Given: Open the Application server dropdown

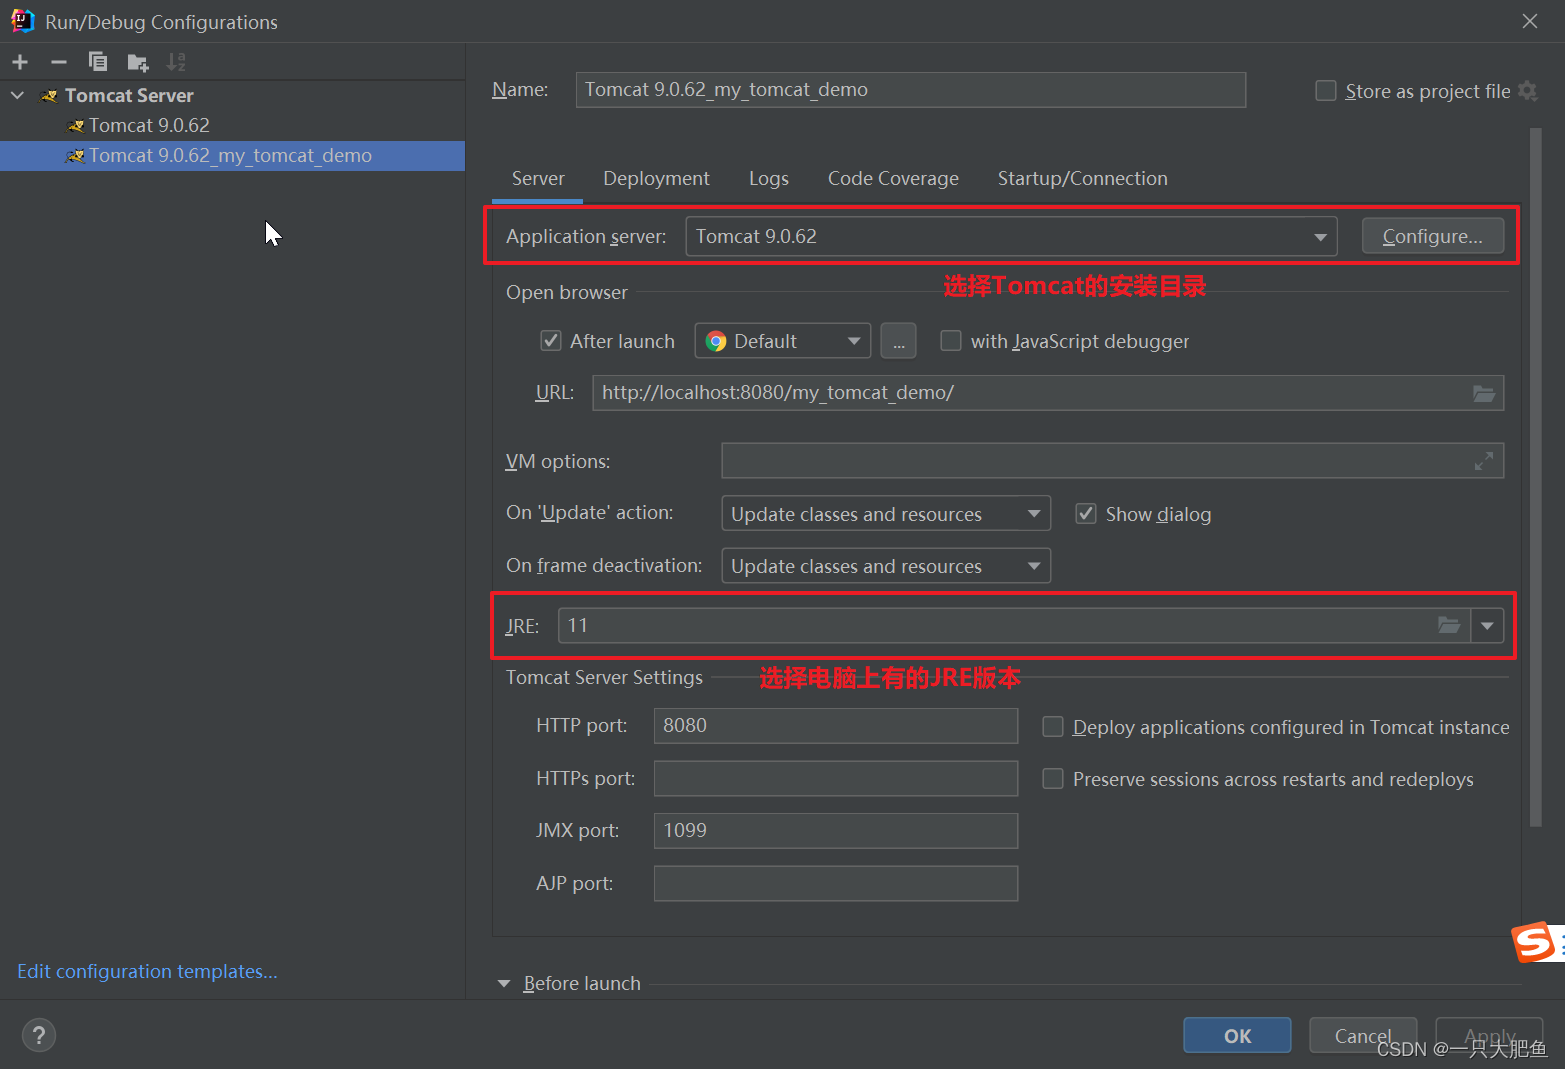Looking at the screenshot, I should [1011, 236].
